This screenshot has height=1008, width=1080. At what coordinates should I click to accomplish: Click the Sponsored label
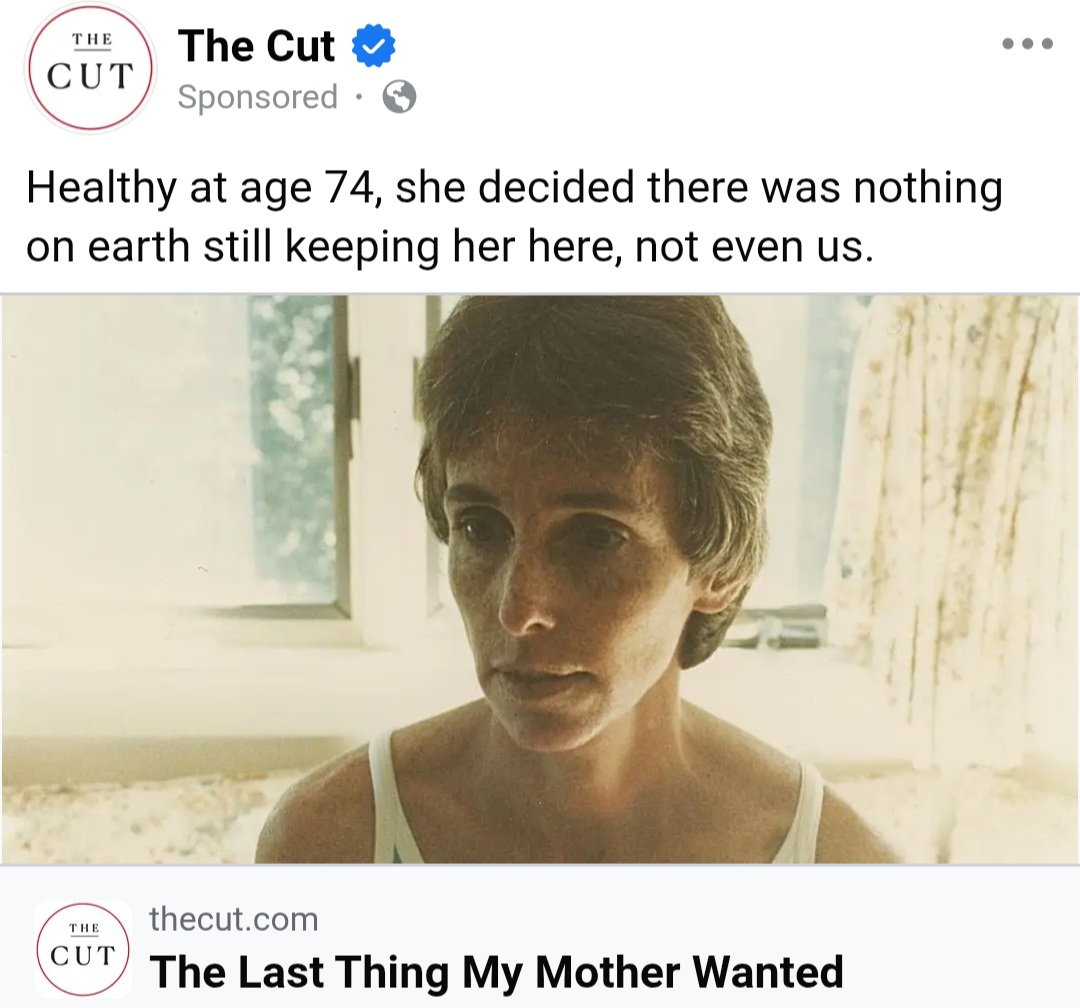pyautogui.click(x=257, y=98)
